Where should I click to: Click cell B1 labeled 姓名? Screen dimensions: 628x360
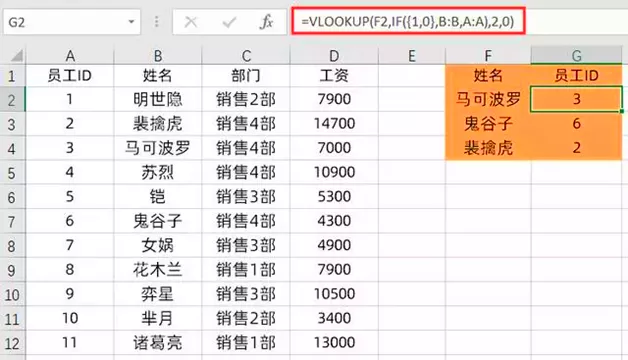[158, 76]
